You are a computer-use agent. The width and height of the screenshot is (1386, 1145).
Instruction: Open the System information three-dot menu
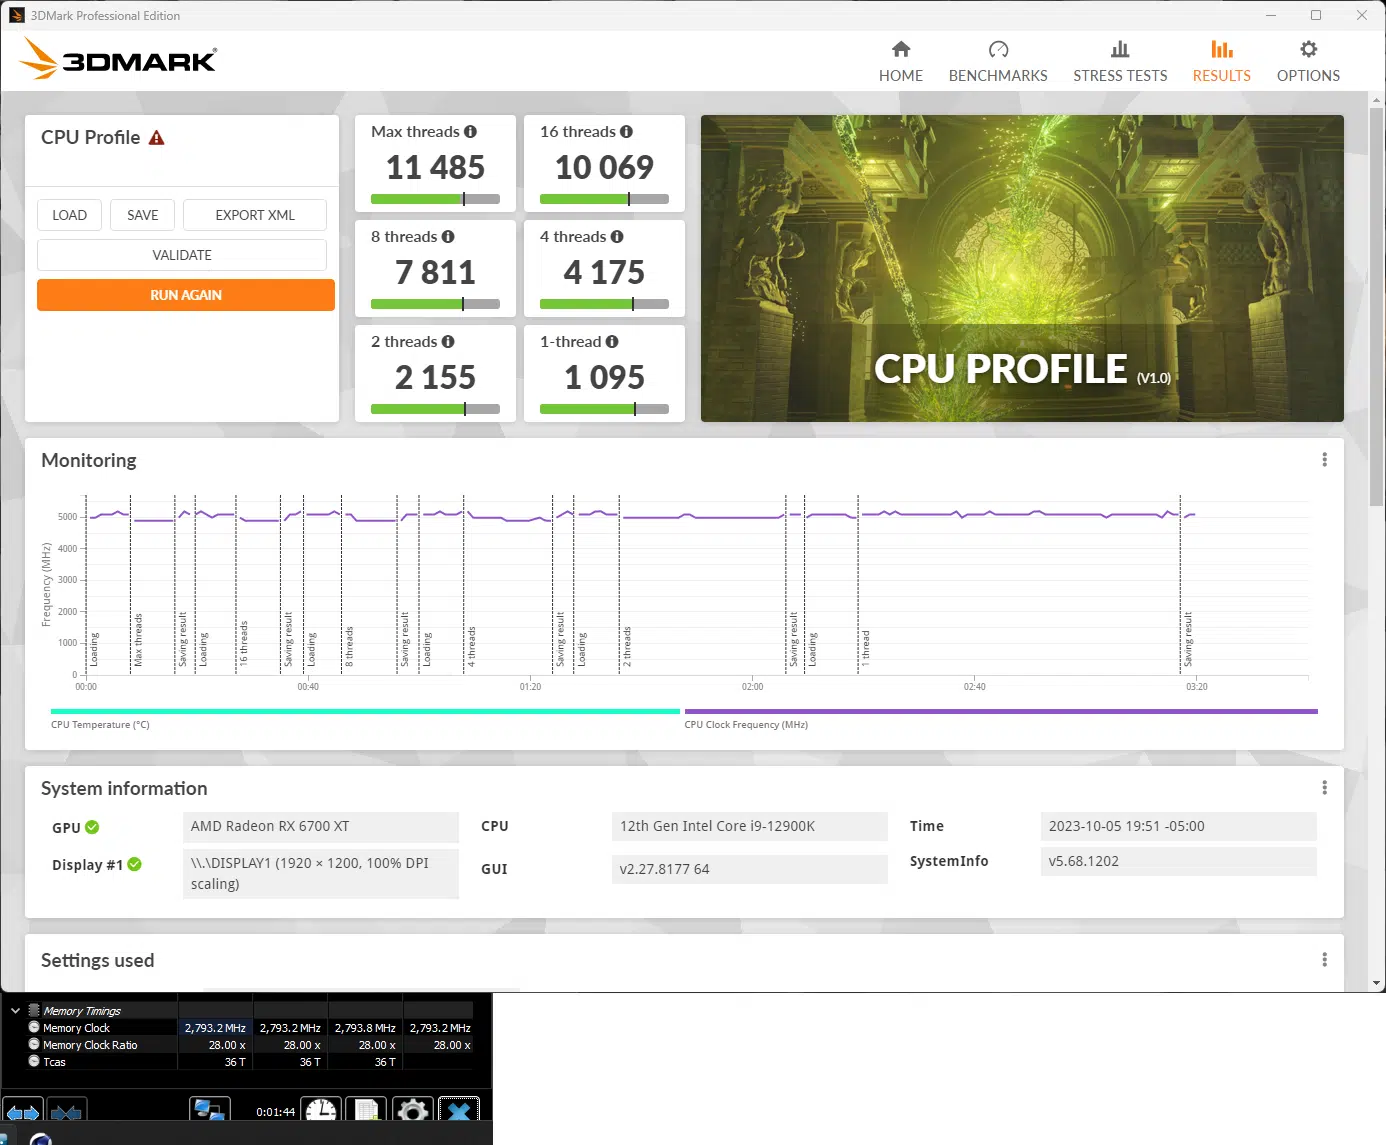[x=1325, y=788]
